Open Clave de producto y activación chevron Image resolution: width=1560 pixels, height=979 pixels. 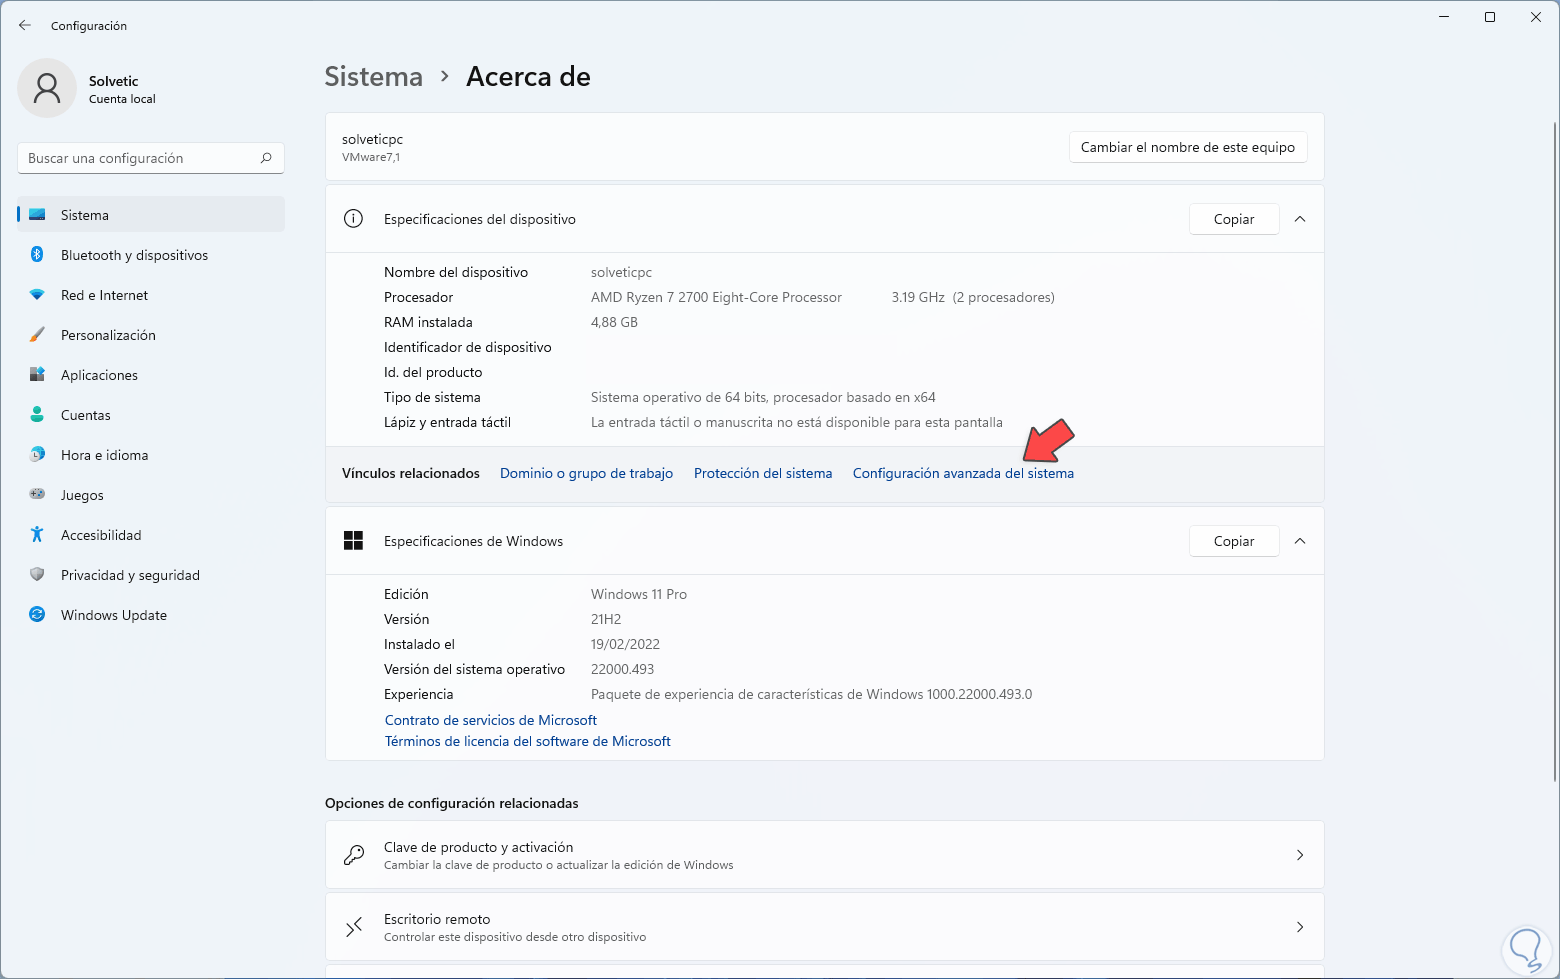point(1300,855)
